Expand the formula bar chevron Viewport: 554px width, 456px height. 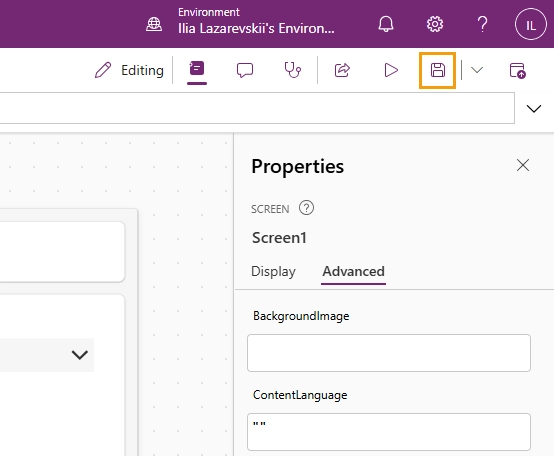coord(534,108)
